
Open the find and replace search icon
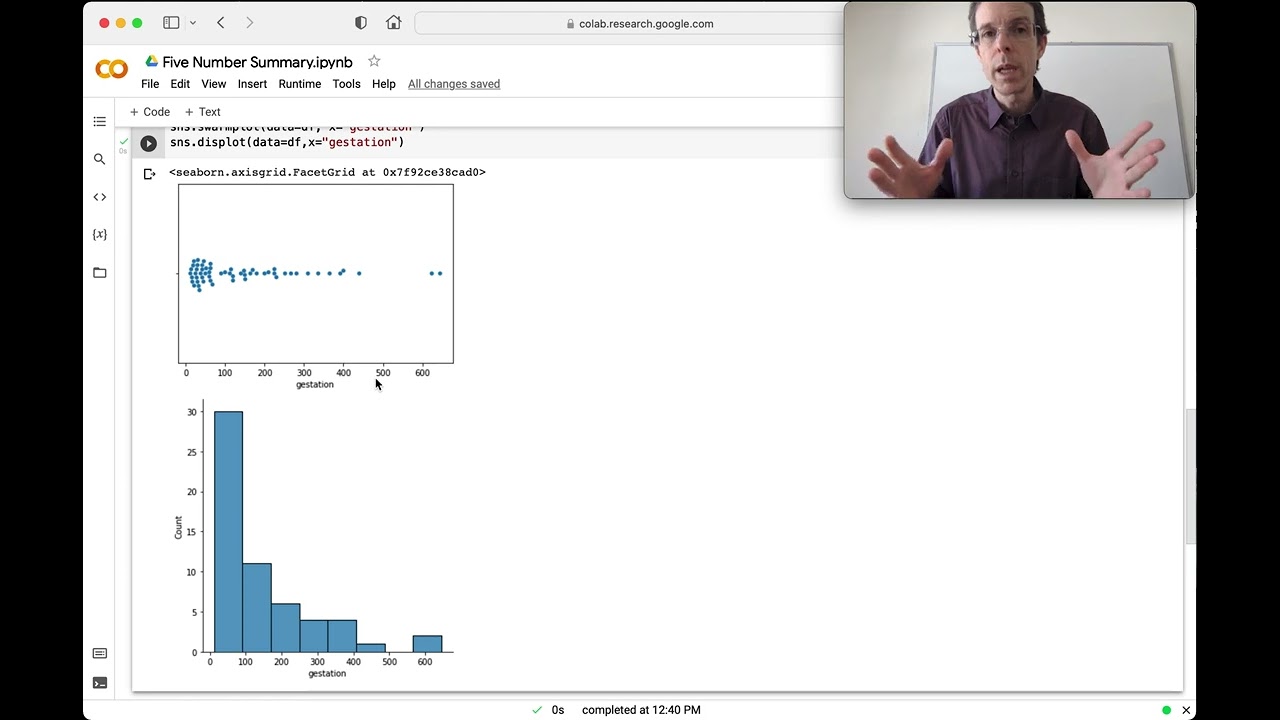coord(99,159)
